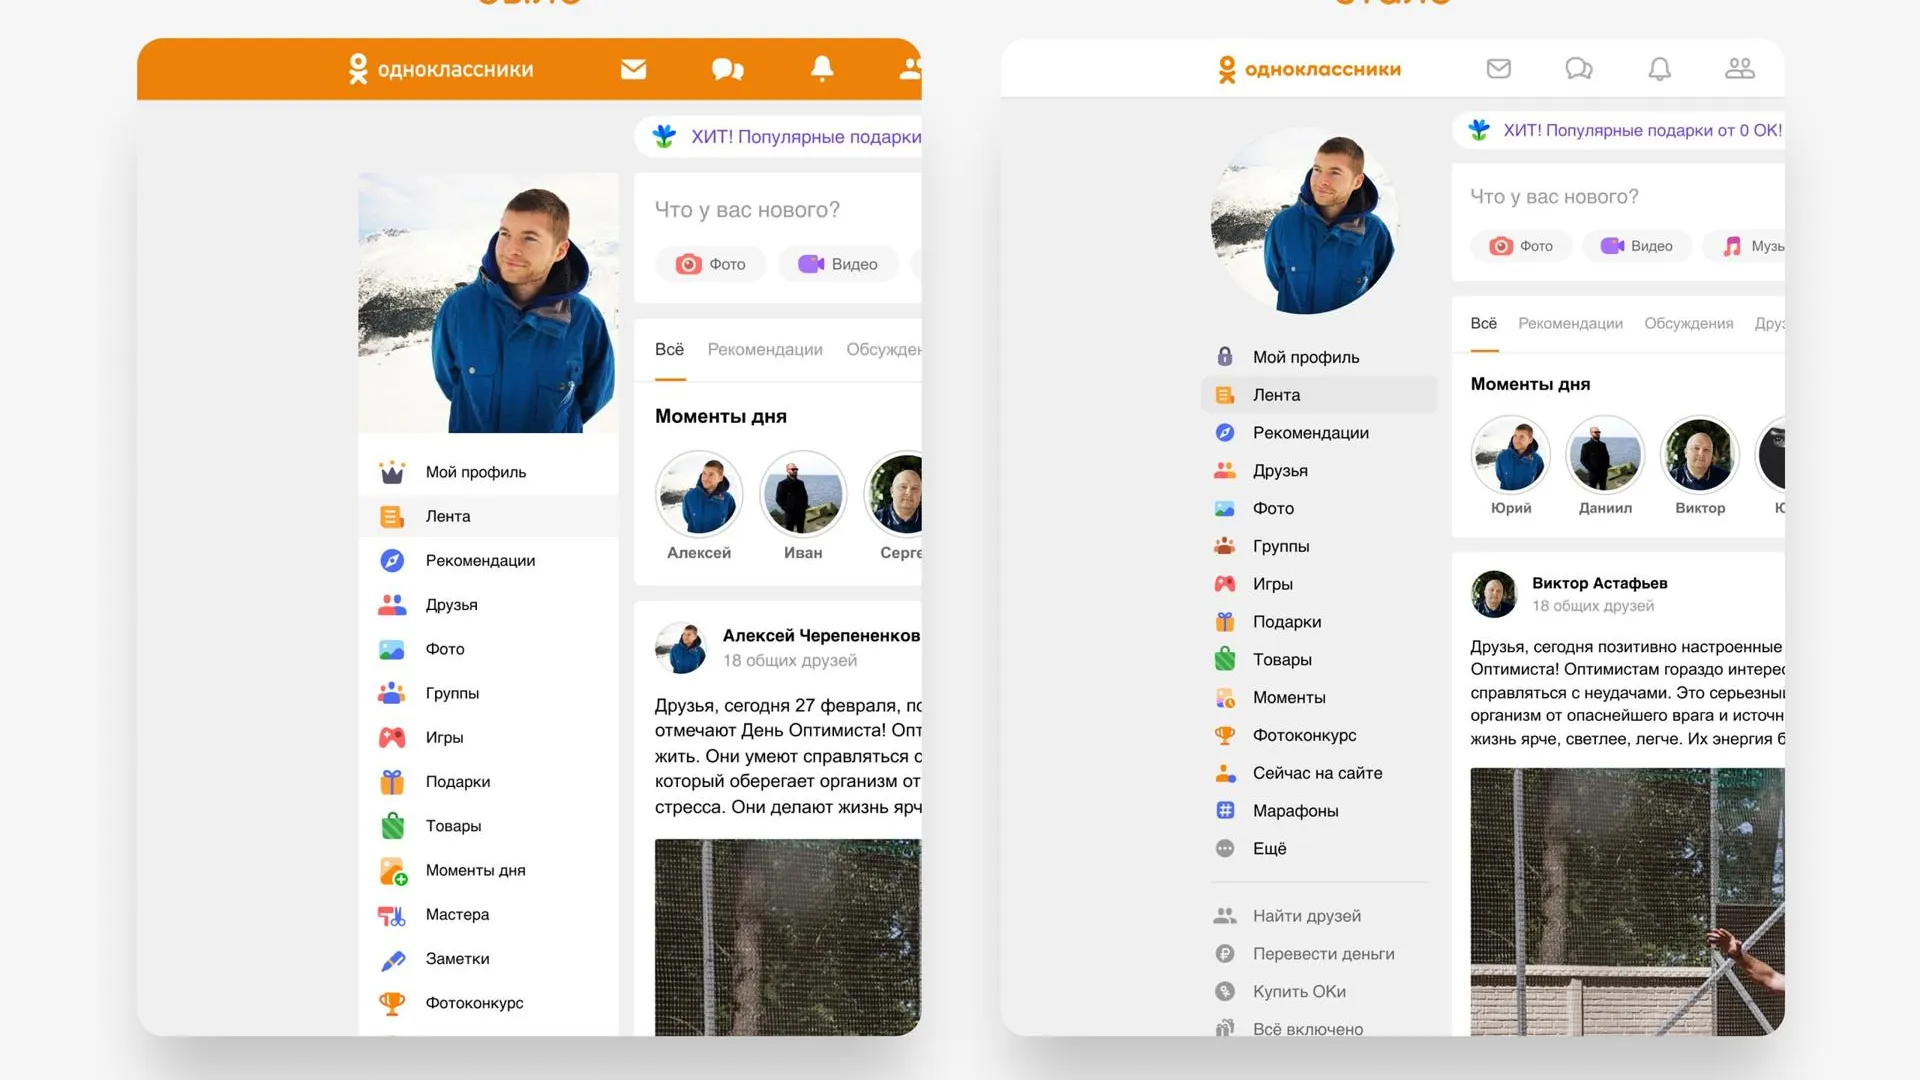Select the Всё tab in the old design feed
This screenshot has height=1080, width=1920.
[669, 349]
